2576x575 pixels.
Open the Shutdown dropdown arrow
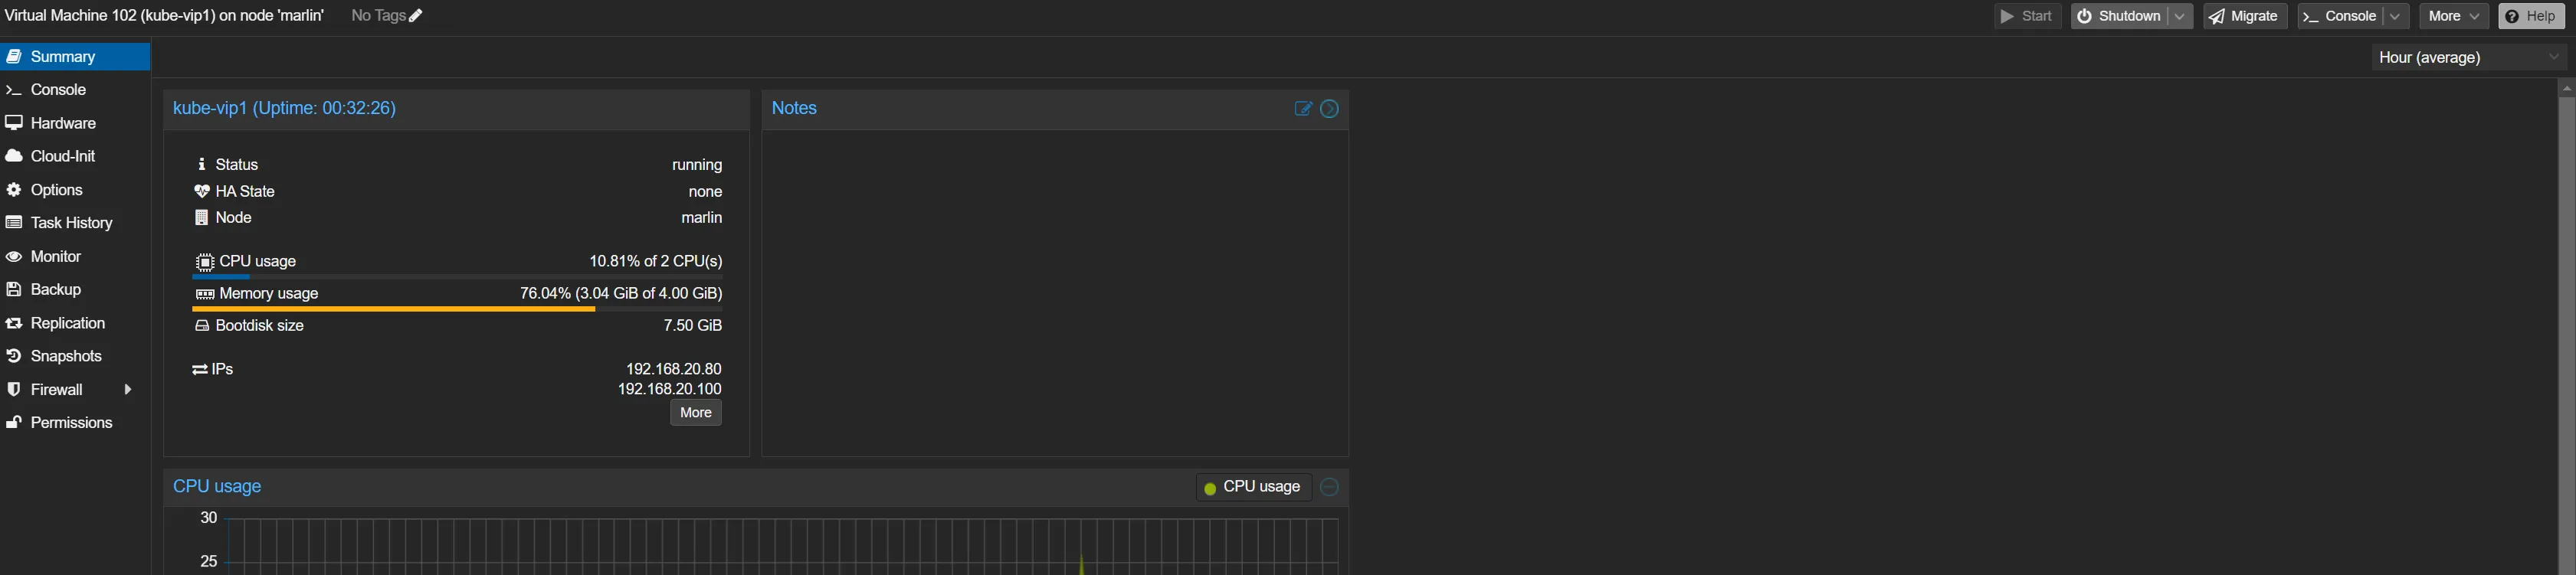(2179, 16)
